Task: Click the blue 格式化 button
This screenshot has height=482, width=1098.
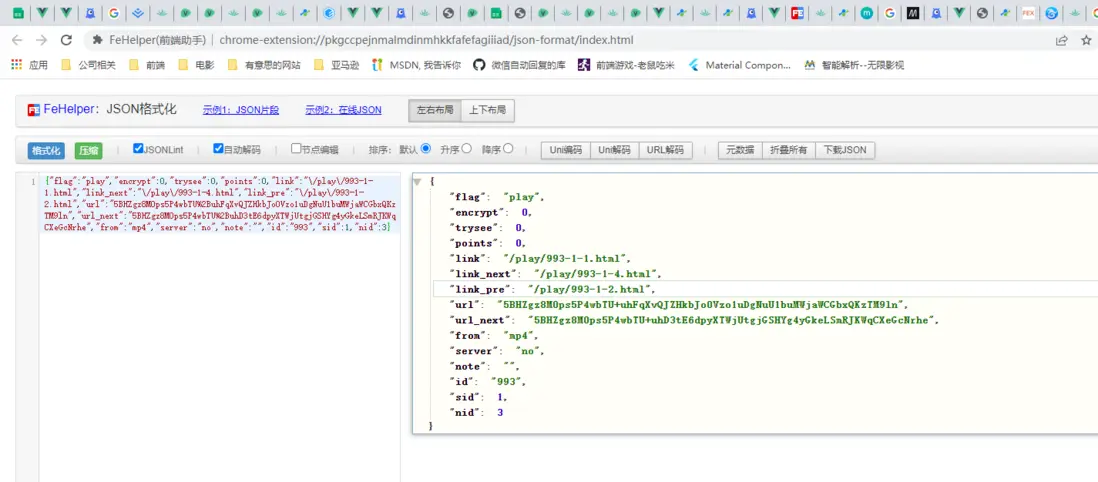Action: 46,150
